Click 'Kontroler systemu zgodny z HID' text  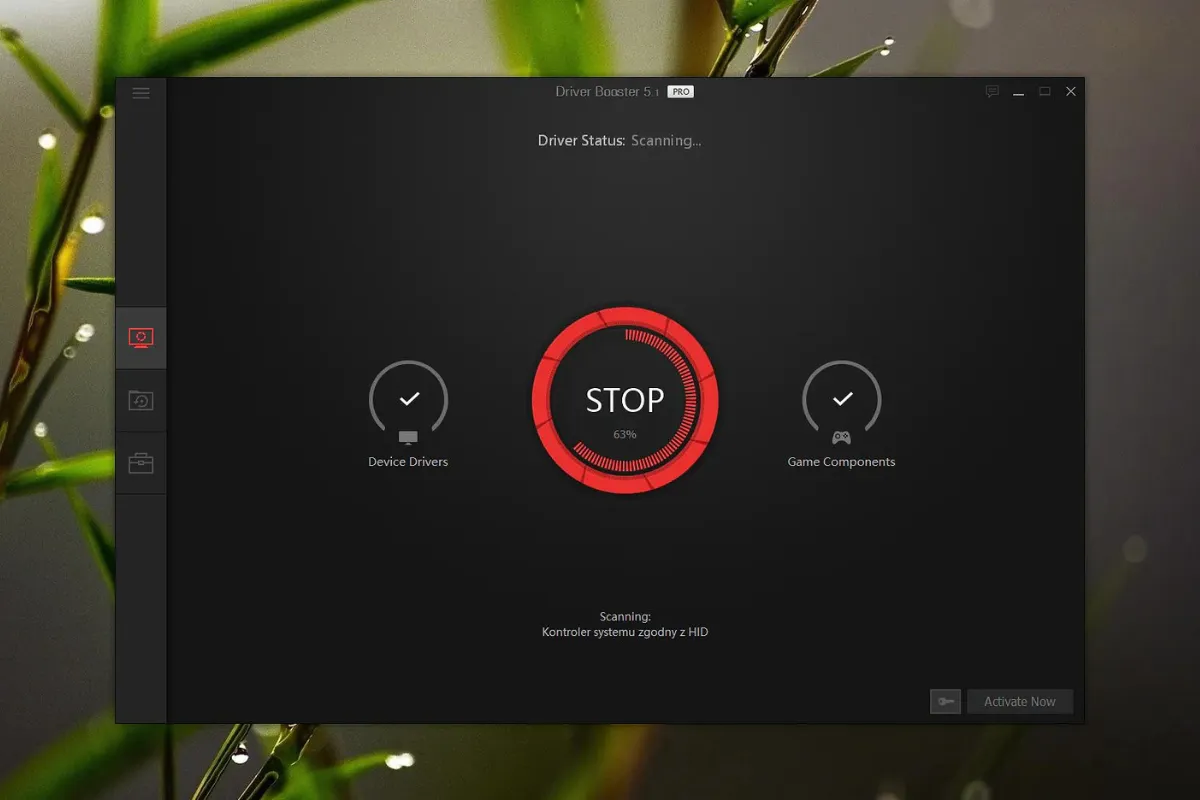coord(625,632)
